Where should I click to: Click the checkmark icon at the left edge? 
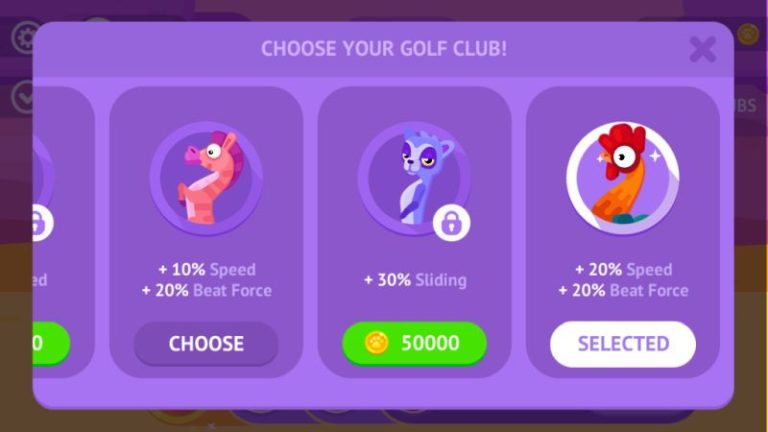23,97
